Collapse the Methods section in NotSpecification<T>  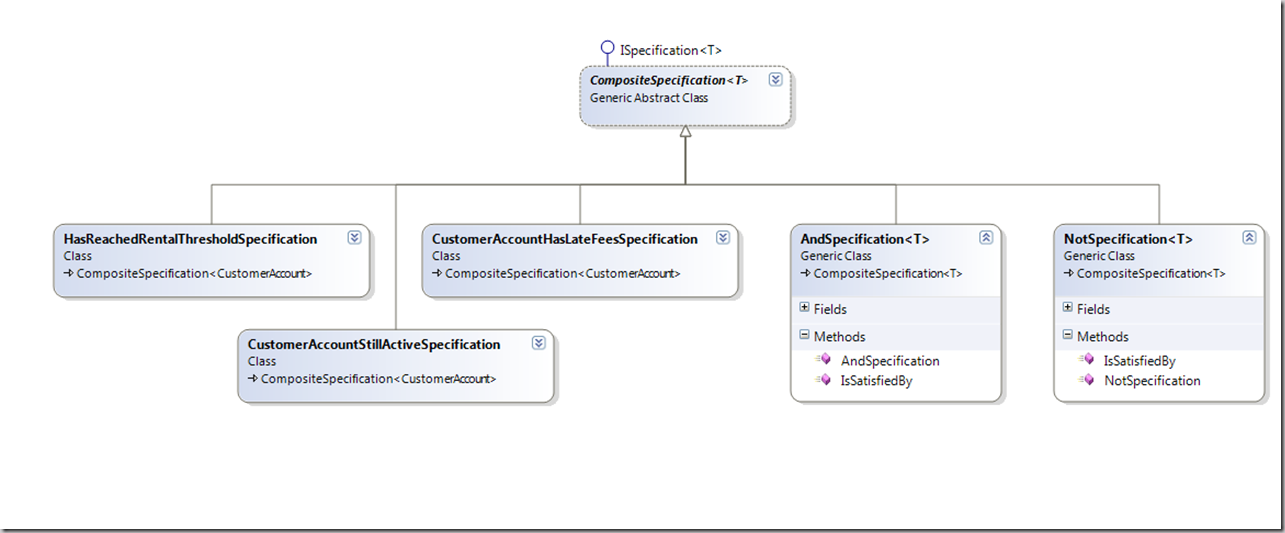pos(1068,336)
